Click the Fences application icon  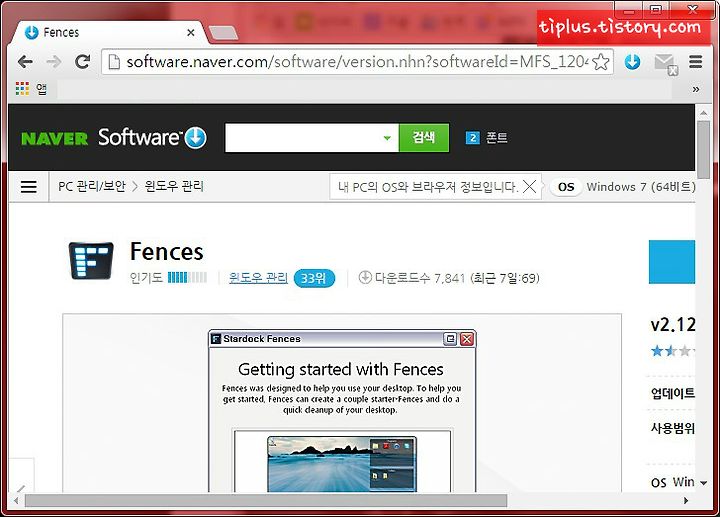[91, 260]
